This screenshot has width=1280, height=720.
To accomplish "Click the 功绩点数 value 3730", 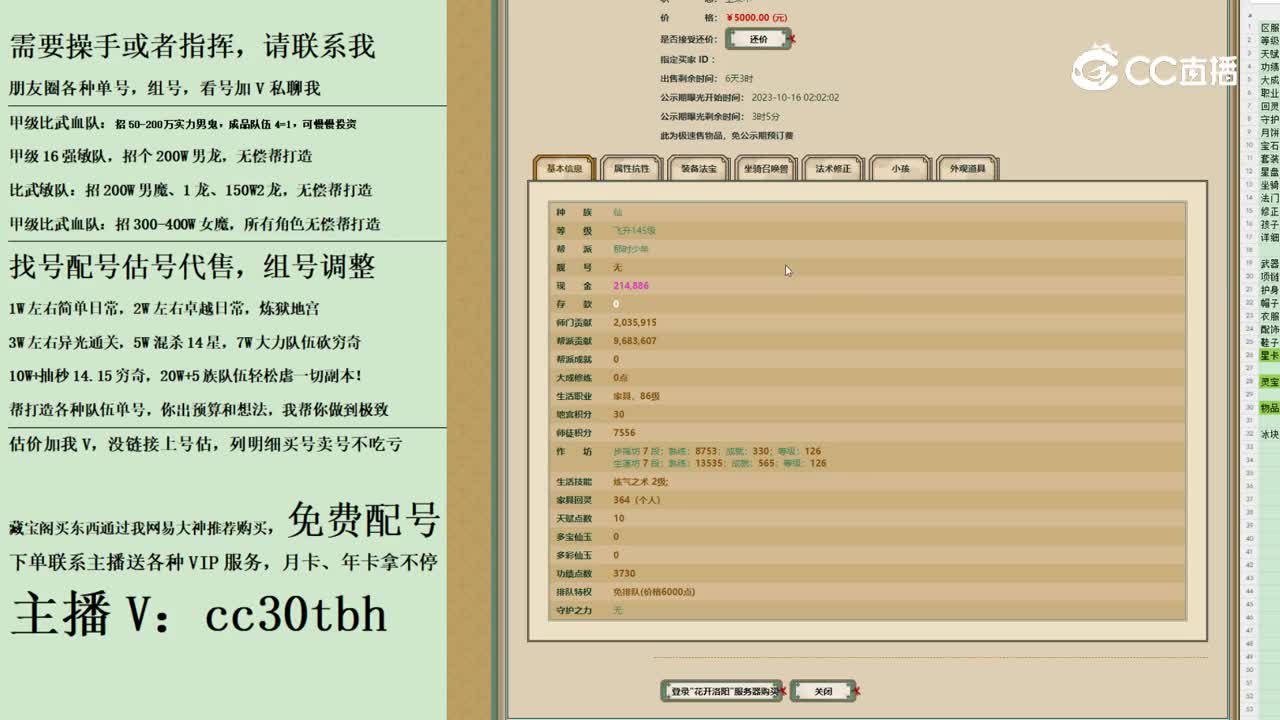I will click(x=624, y=574).
